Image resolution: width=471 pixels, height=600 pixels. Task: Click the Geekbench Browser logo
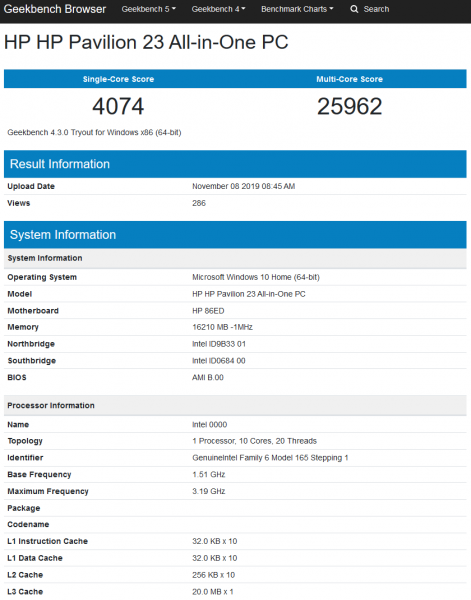pyautogui.click(x=55, y=9)
